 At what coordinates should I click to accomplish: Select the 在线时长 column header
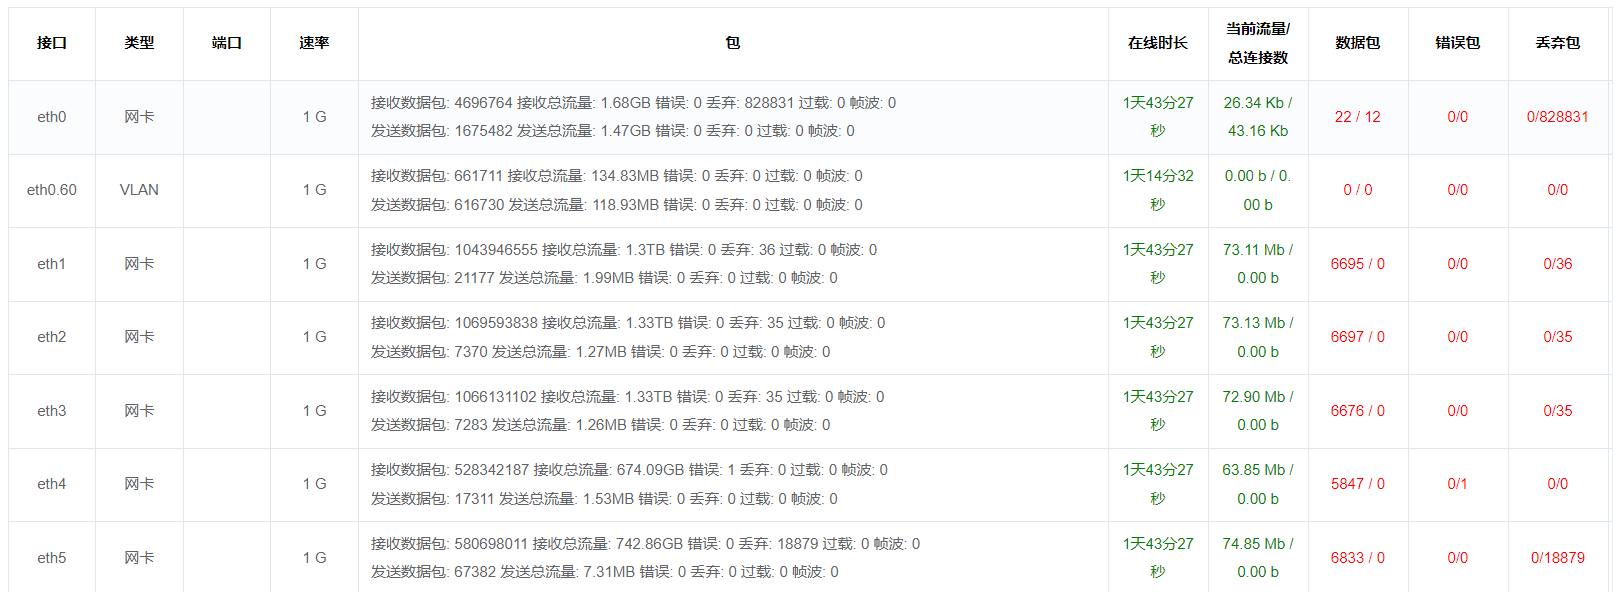[1158, 43]
